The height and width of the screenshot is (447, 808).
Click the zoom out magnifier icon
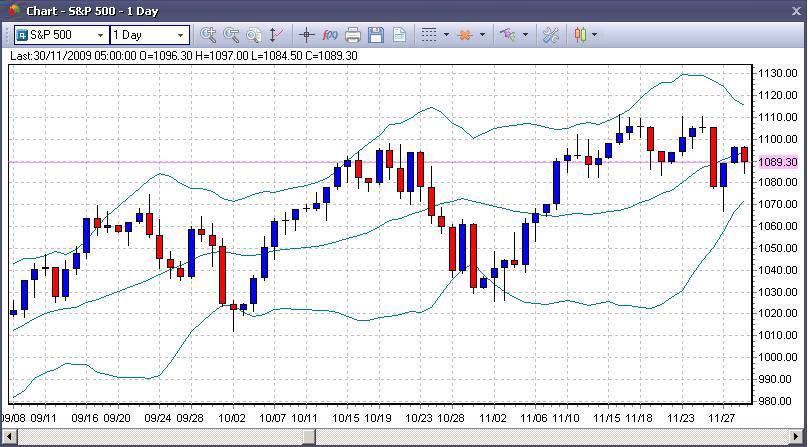pyautogui.click(x=231, y=35)
